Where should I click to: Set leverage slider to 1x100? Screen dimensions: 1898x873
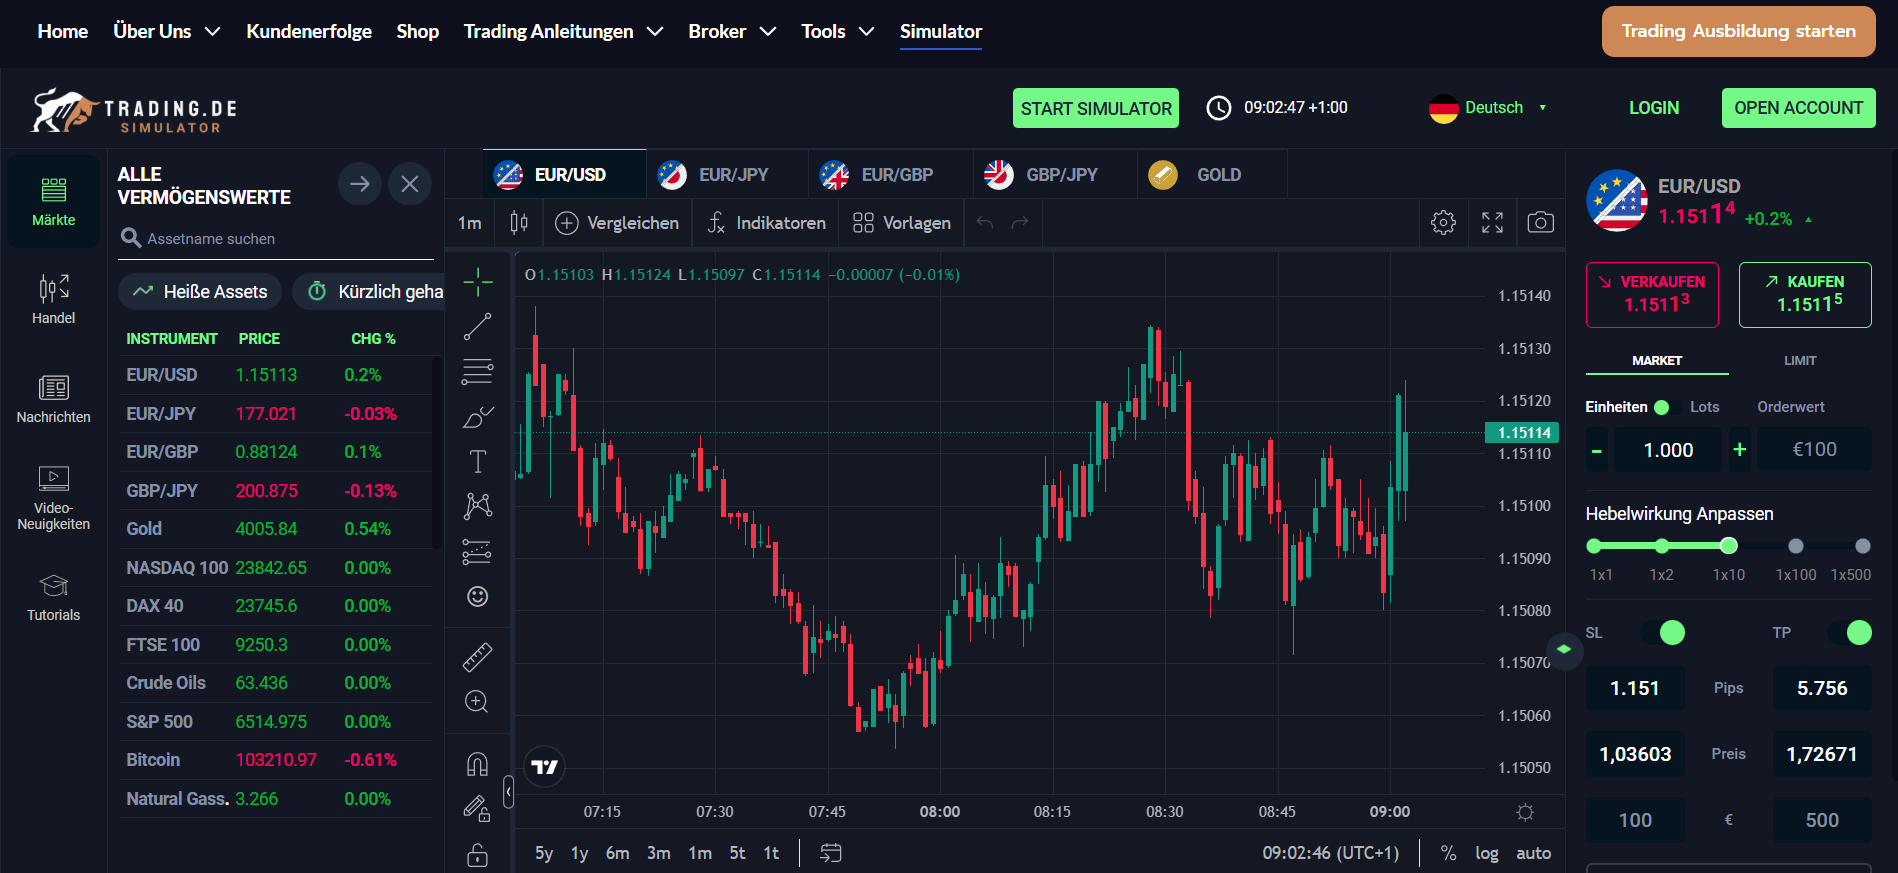coord(1795,546)
